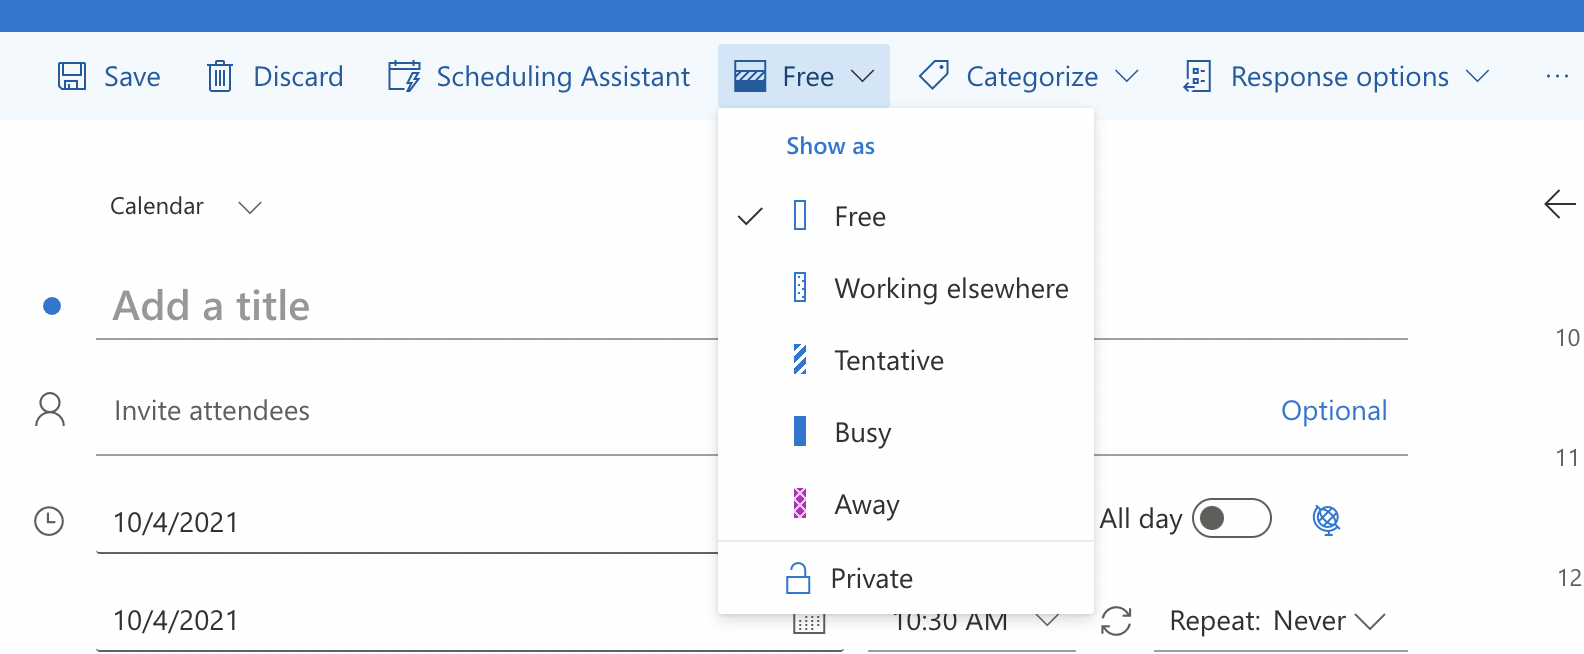Viewport: 1584px width, 654px height.
Task: Mark event as Private
Action: coord(870,579)
